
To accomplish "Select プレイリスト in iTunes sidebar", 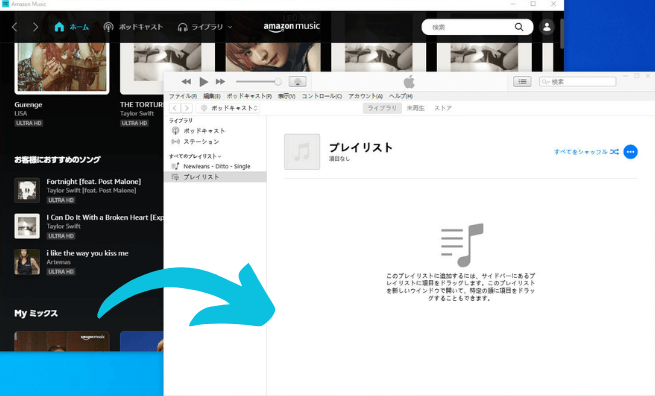I will (x=215, y=177).
